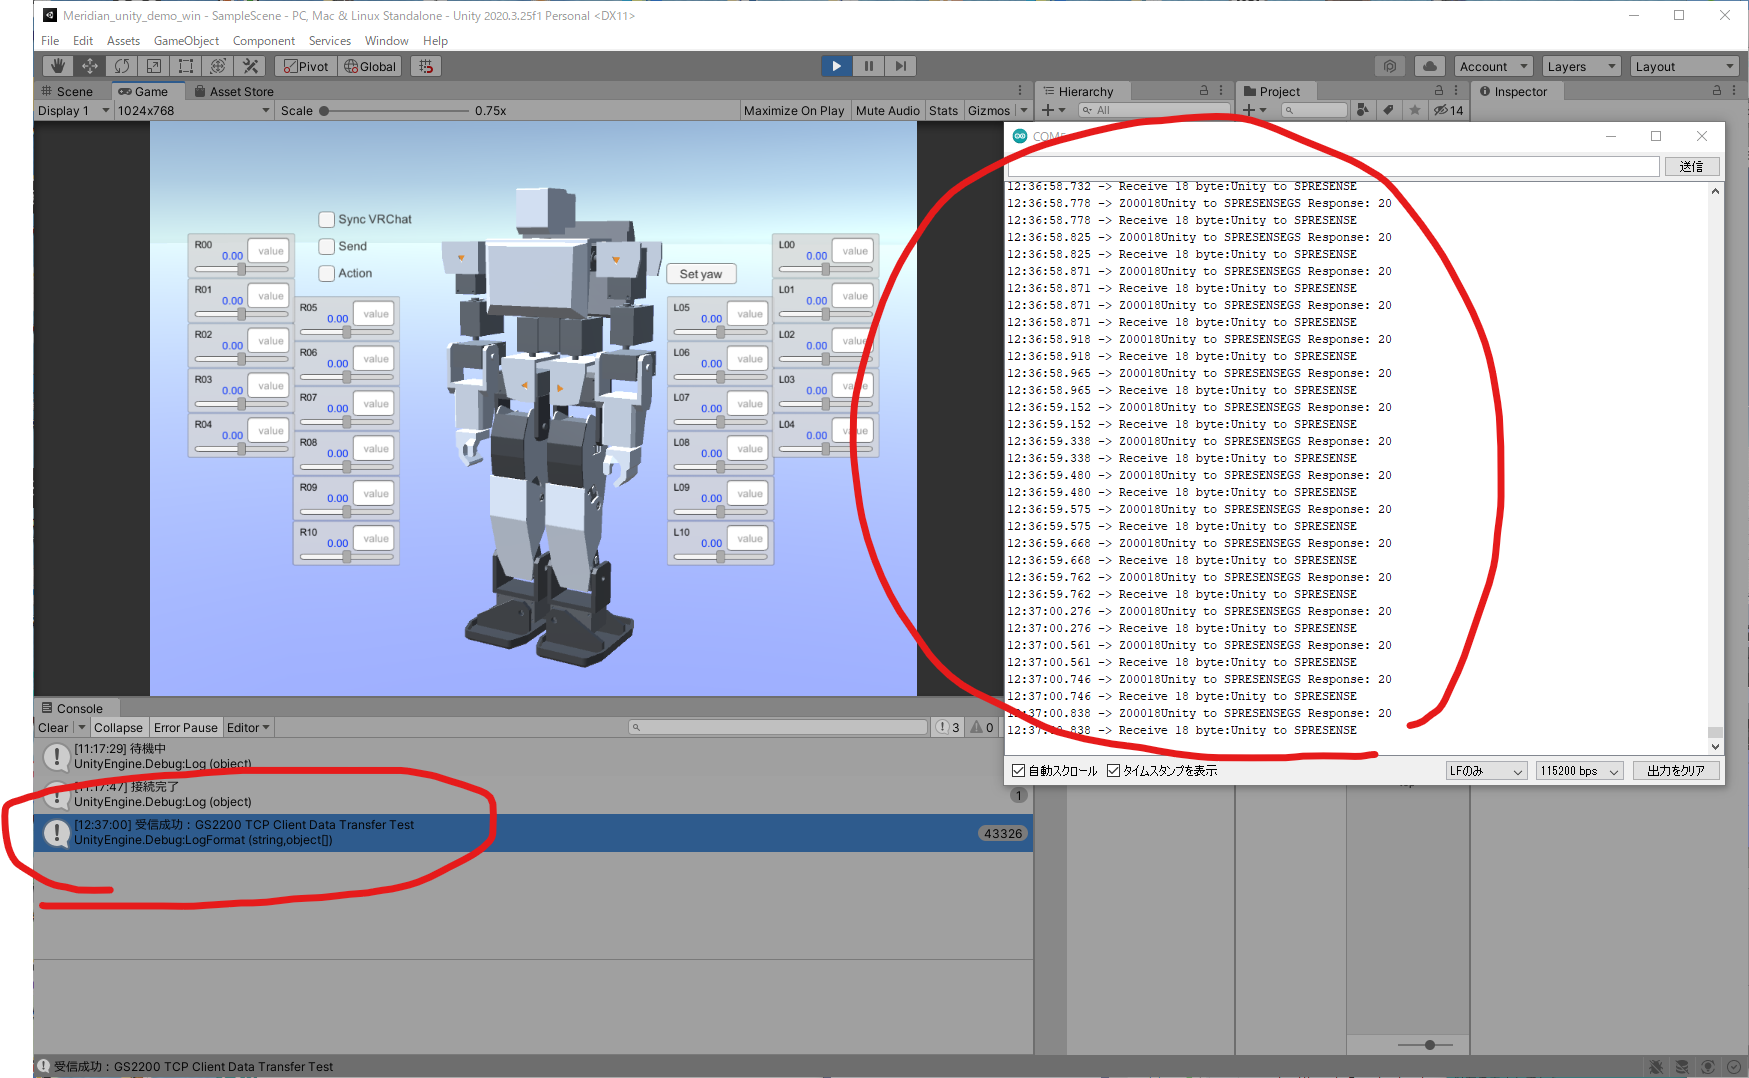Open the Layers dropdown

pos(1580,66)
